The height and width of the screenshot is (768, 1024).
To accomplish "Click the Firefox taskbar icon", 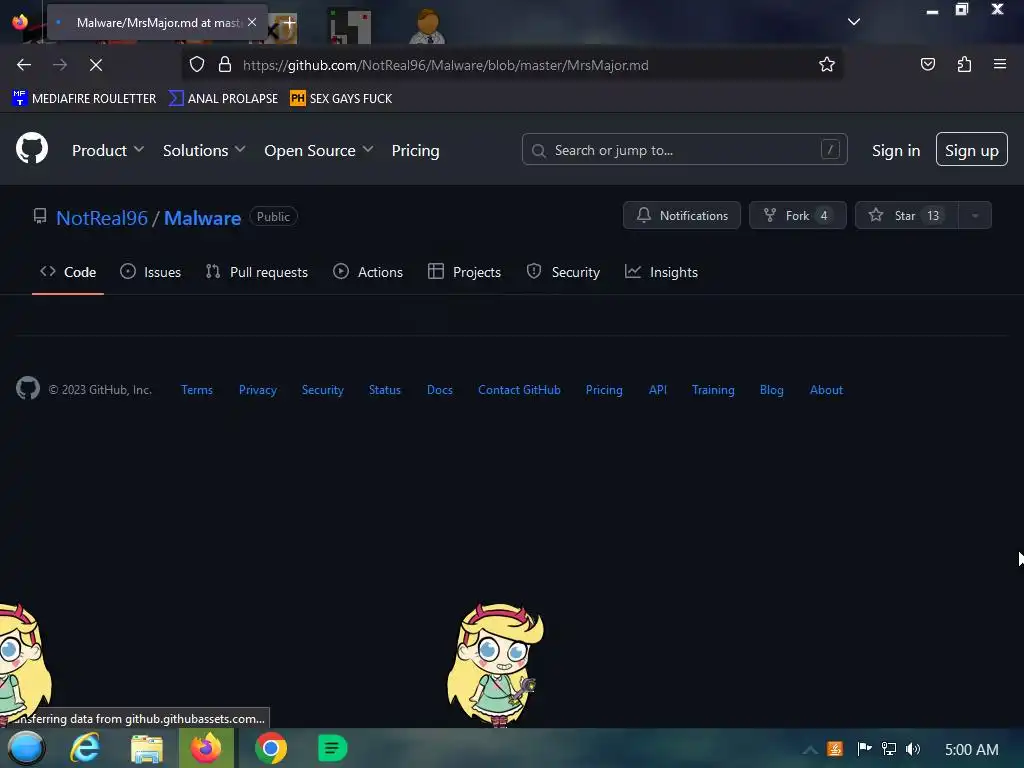I will pyautogui.click(x=206, y=748).
